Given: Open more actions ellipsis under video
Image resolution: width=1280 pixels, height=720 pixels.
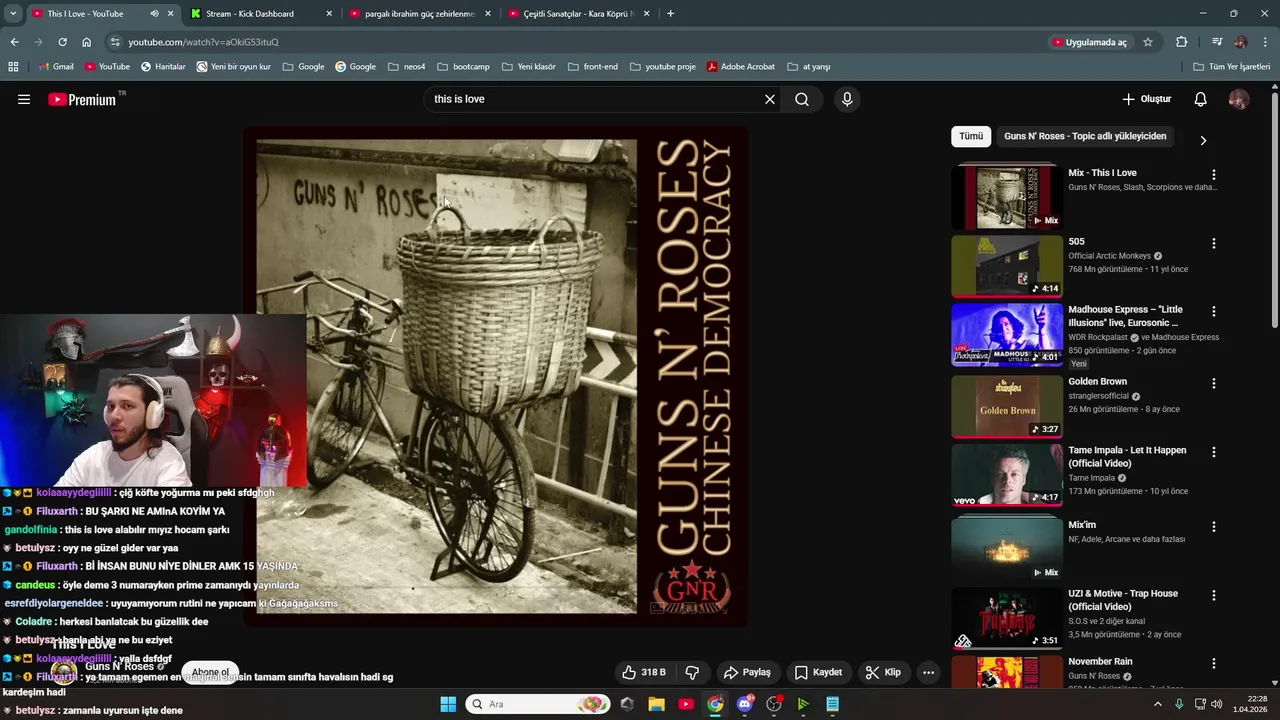Looking at the screenshot, I should point(928,672).
